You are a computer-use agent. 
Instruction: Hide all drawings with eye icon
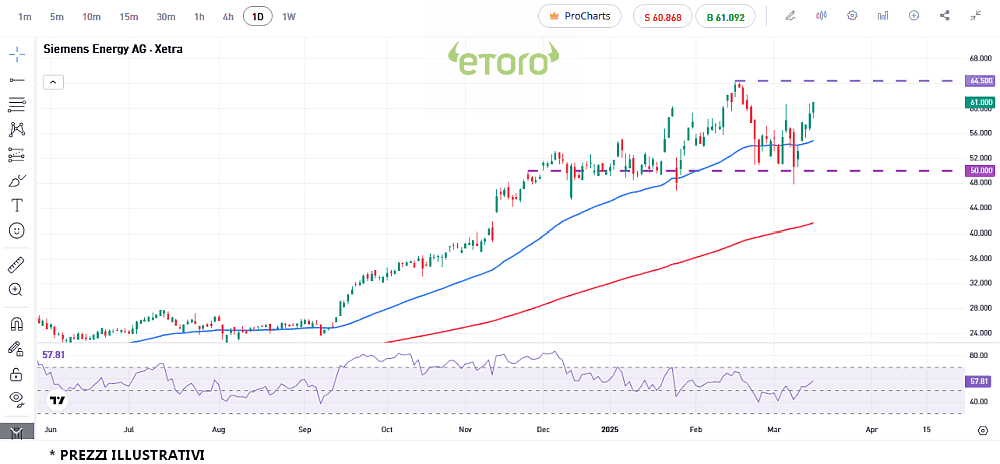click(17, 399)
